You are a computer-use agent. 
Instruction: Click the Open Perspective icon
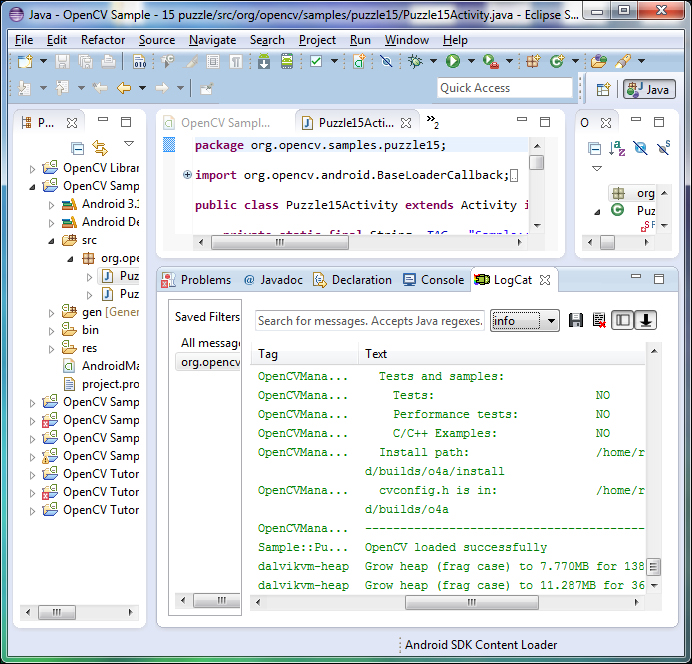603,90
